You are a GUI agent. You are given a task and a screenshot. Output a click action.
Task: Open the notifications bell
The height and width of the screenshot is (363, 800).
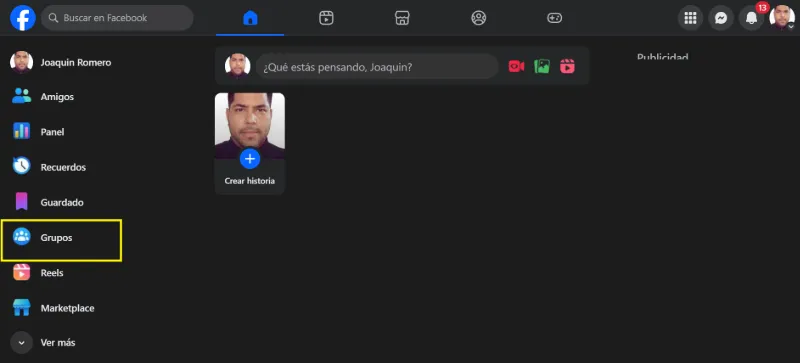pos(752,18)
